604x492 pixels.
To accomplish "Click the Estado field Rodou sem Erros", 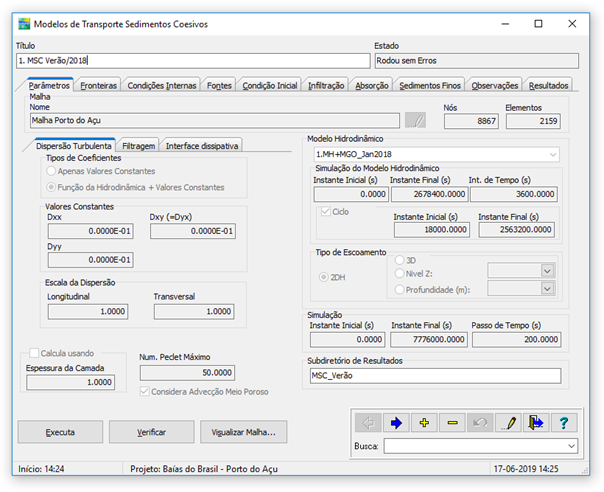I will [477, 61].
